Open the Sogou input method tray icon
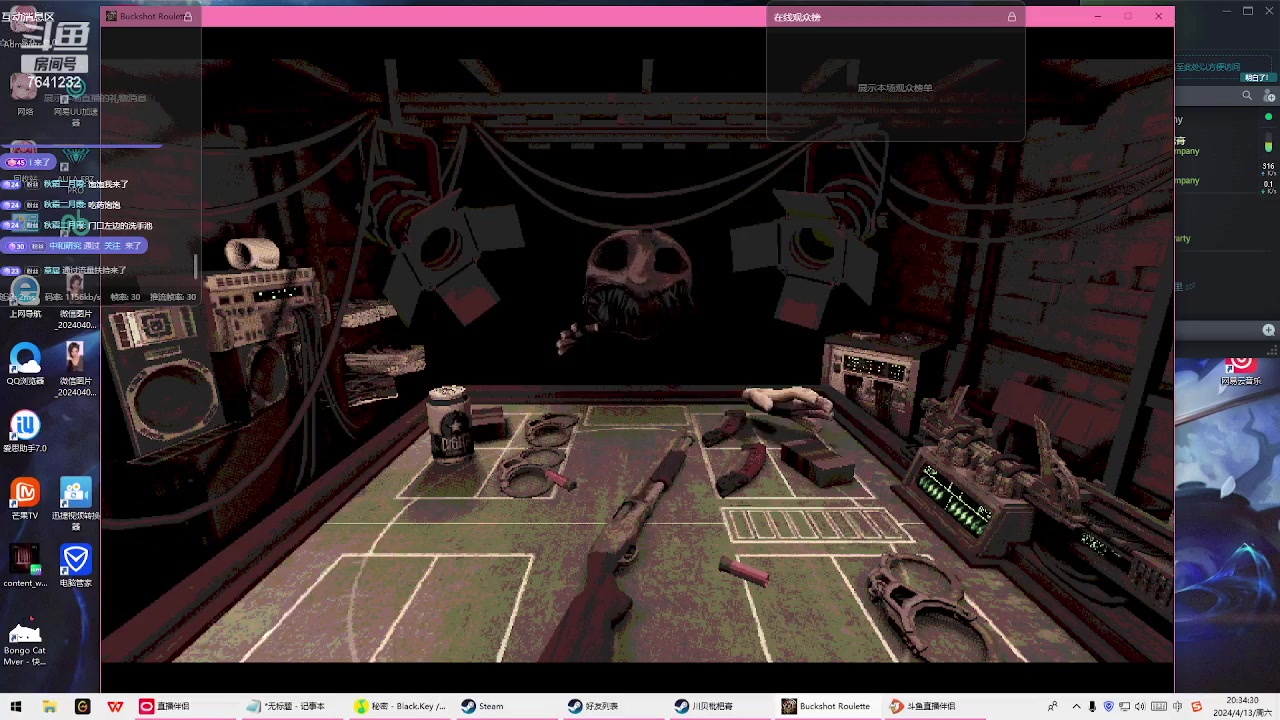The width and height of the screenshot is (1280, 720). coord(1196,706)
